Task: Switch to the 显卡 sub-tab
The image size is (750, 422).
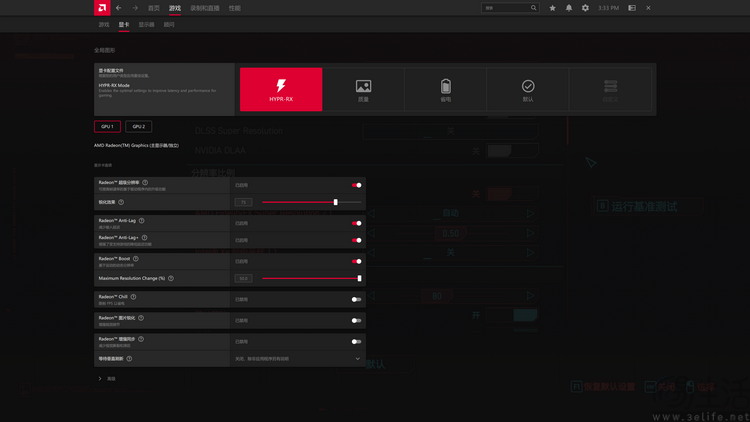Action: 124,24
